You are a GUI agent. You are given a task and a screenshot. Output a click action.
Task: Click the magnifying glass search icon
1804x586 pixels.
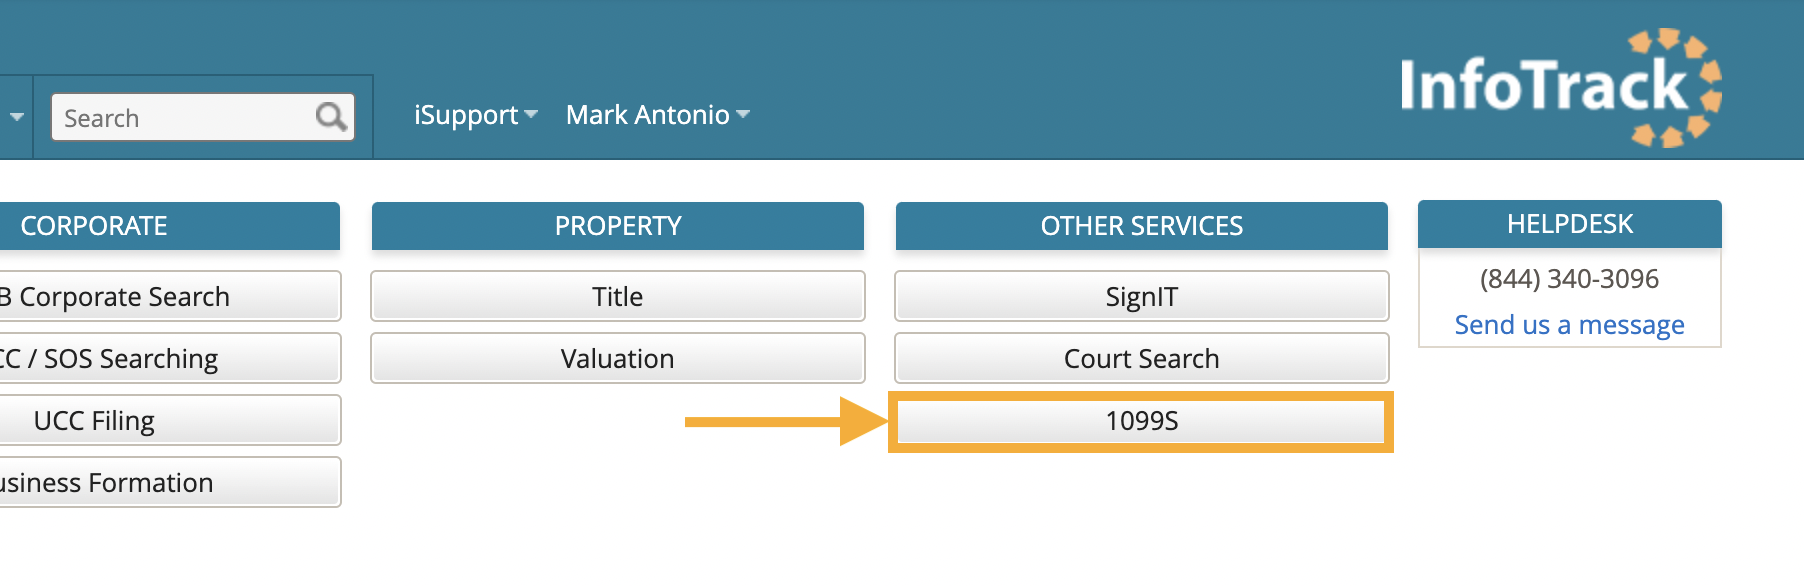331,117
